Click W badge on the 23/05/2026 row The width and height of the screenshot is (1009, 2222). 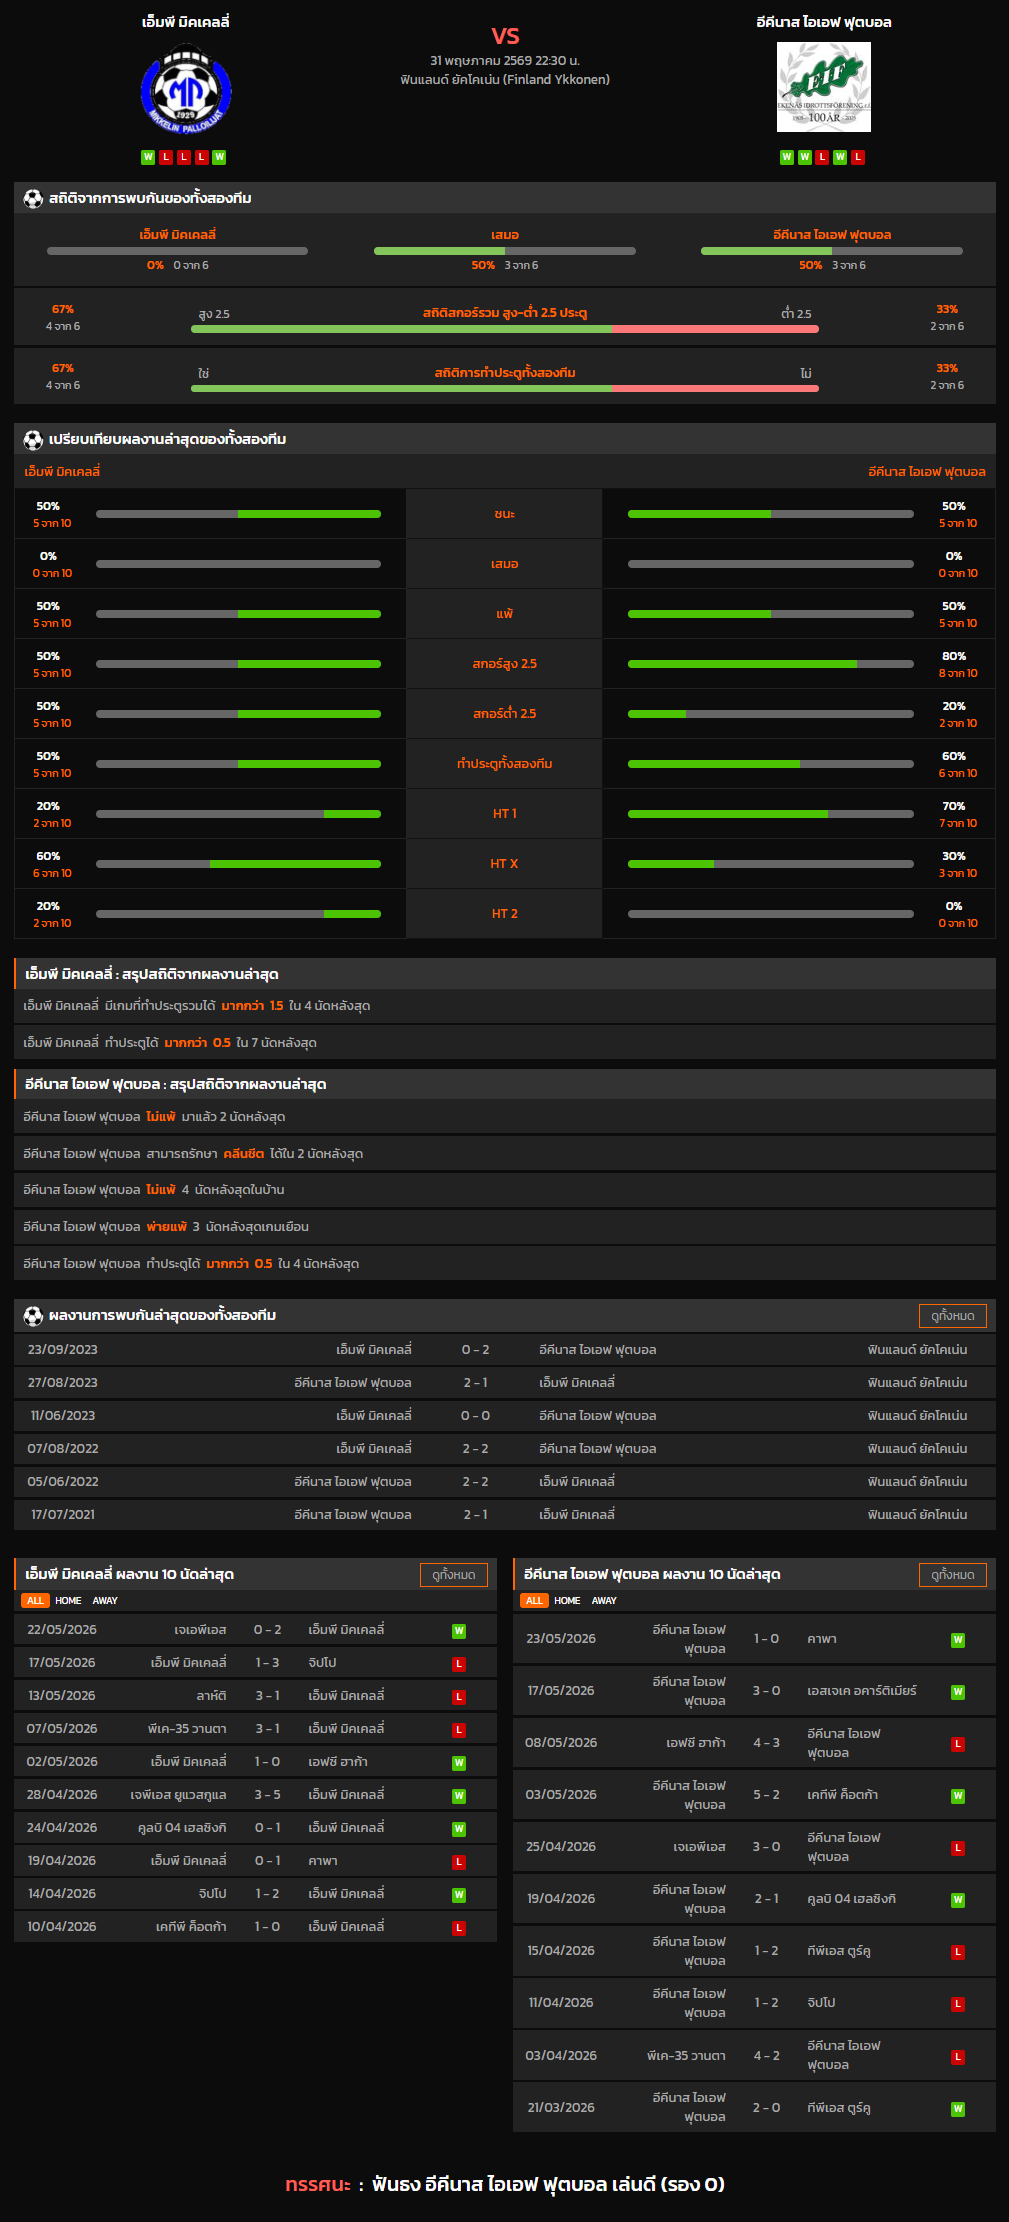coord(958,1640)
